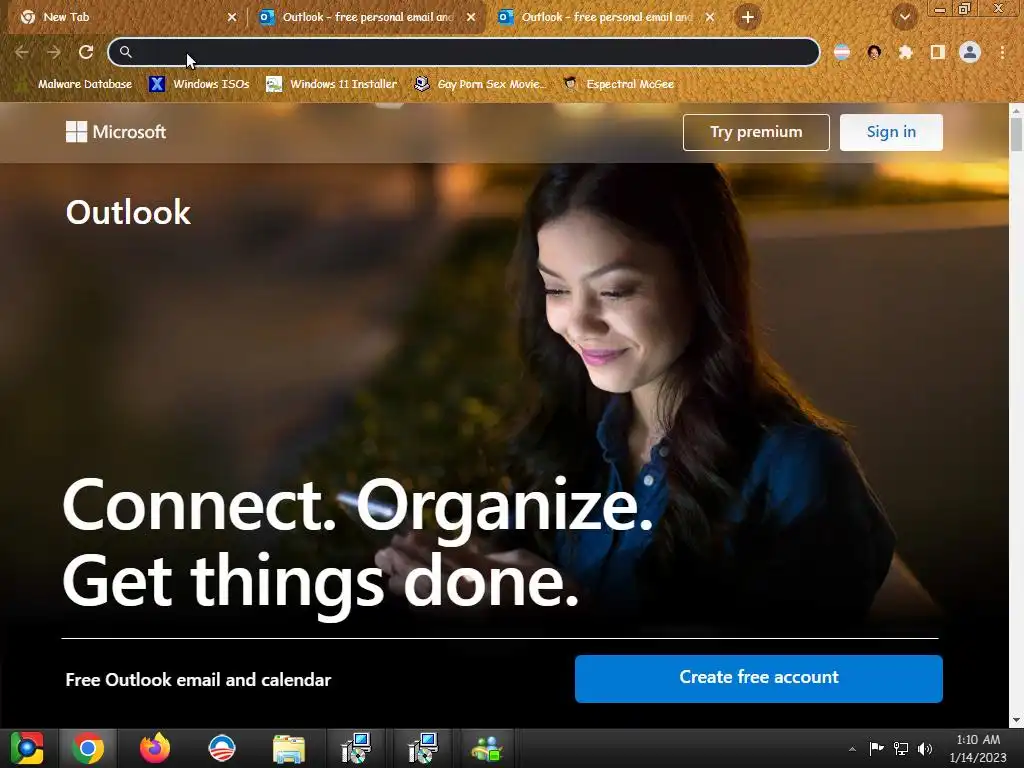Open the Windows 11 Installer bookmark
The height and width of the screenshot is (768, 1024).
point(332,84)
